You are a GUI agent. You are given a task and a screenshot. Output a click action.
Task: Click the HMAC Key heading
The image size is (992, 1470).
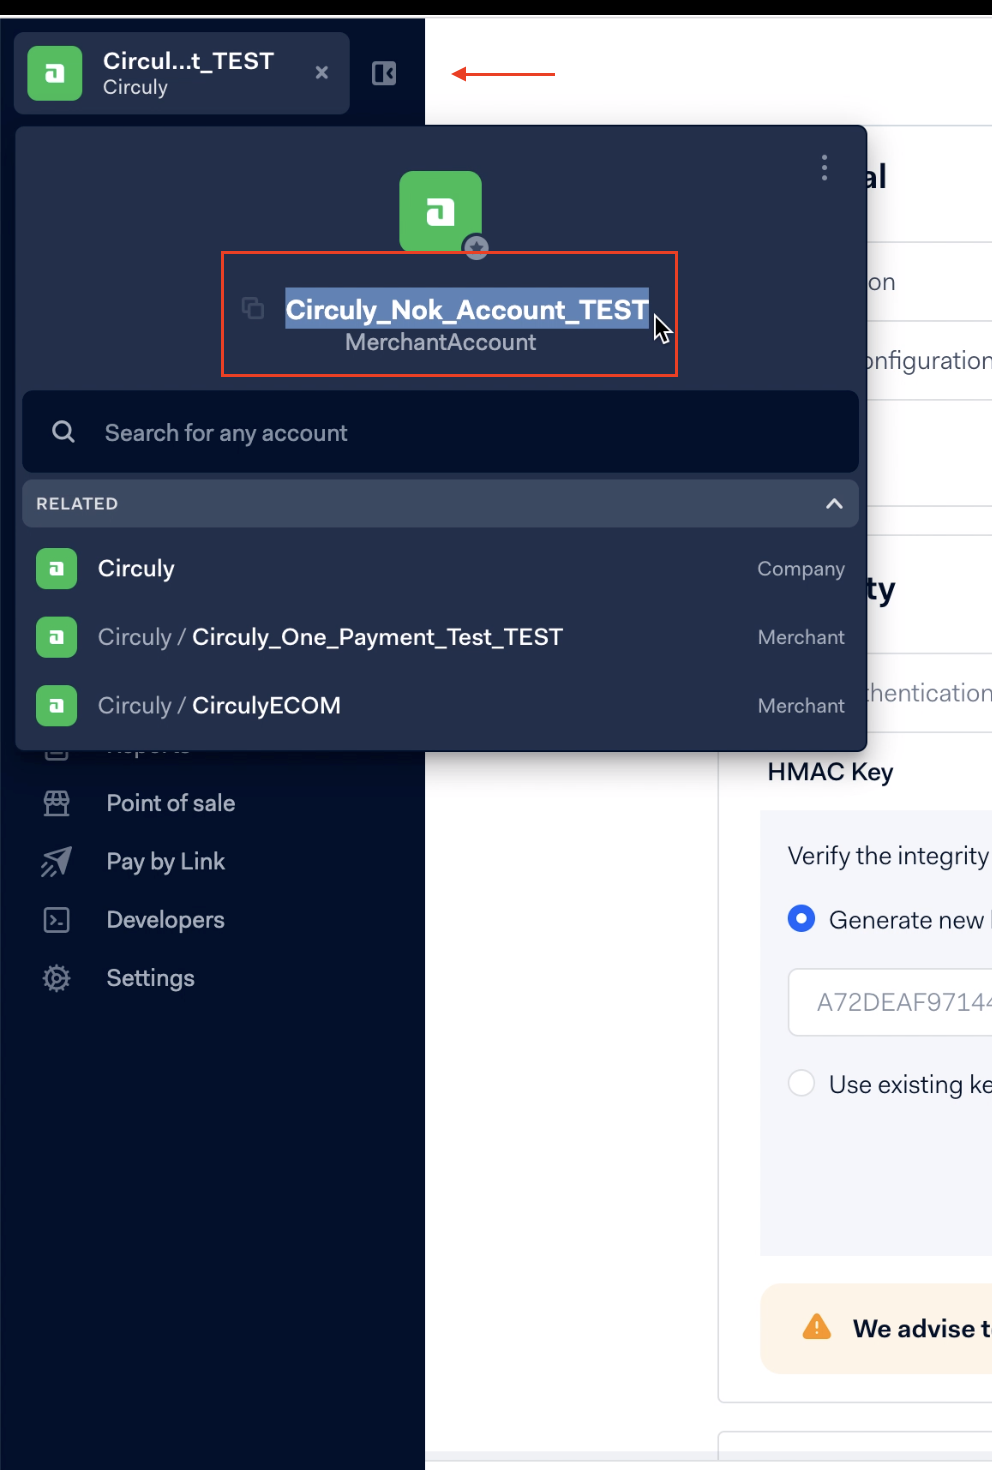tap(830, 772)
